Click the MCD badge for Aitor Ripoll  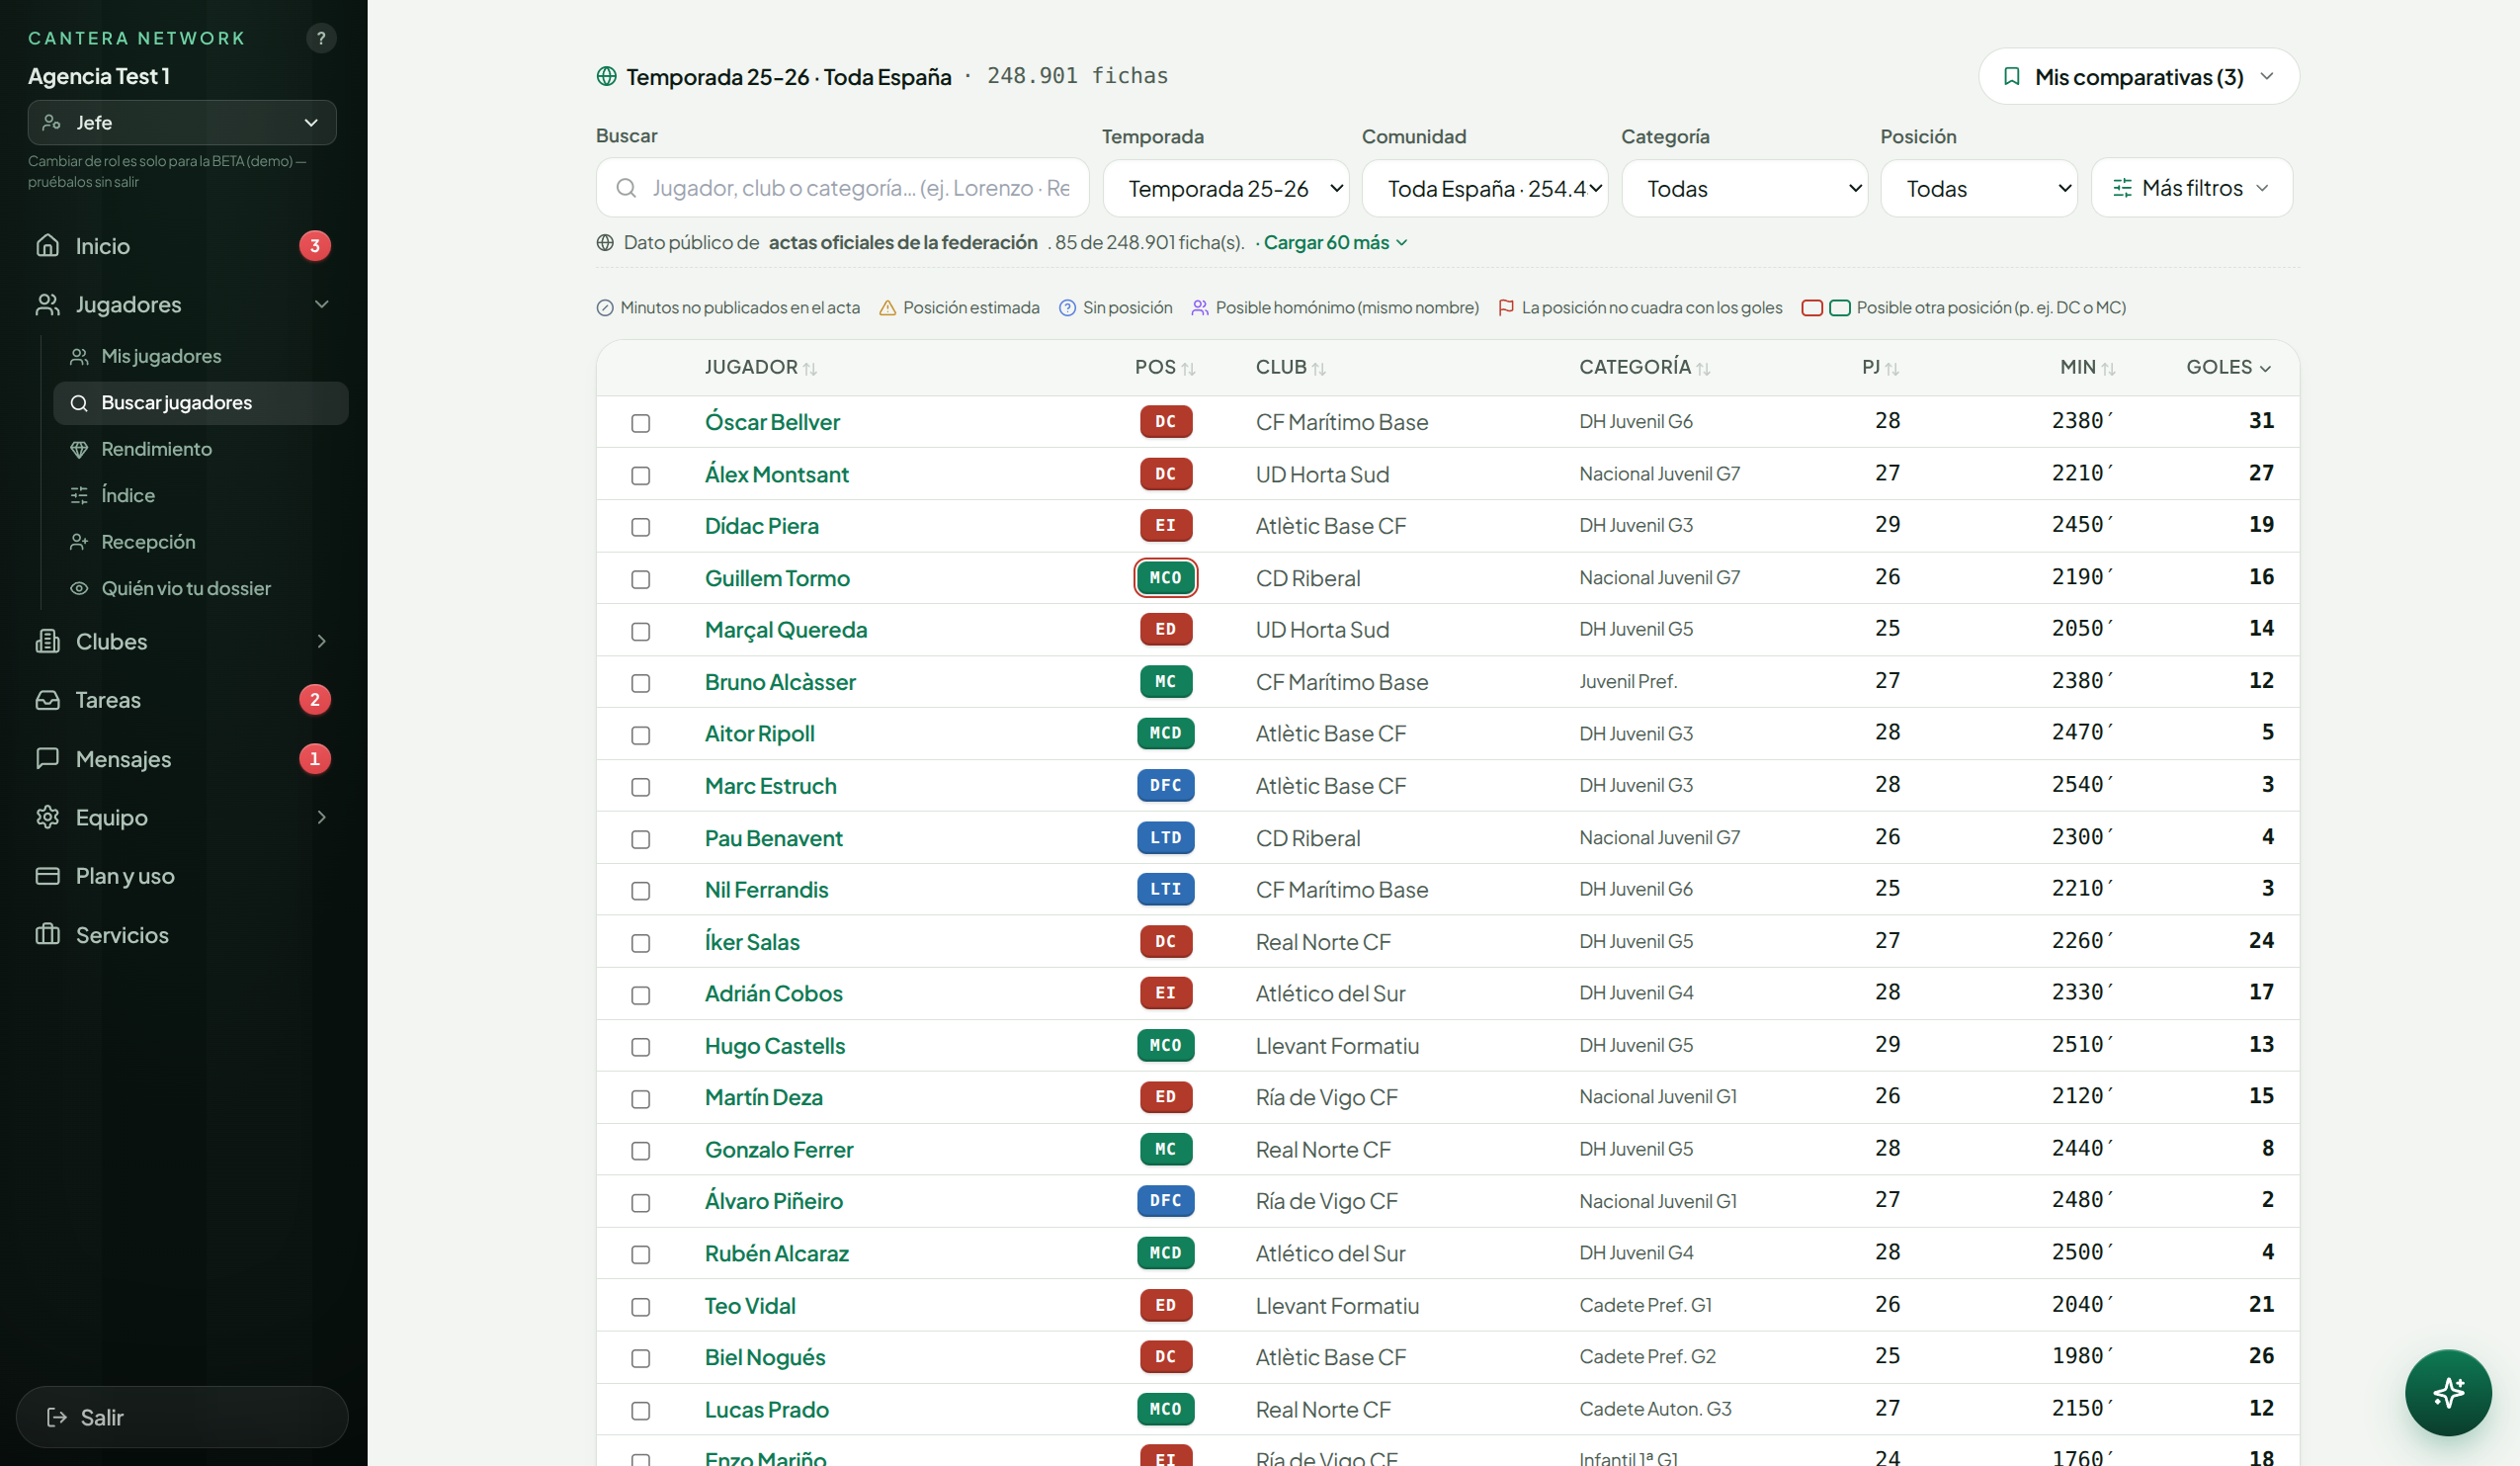(x=1165, y=733)
